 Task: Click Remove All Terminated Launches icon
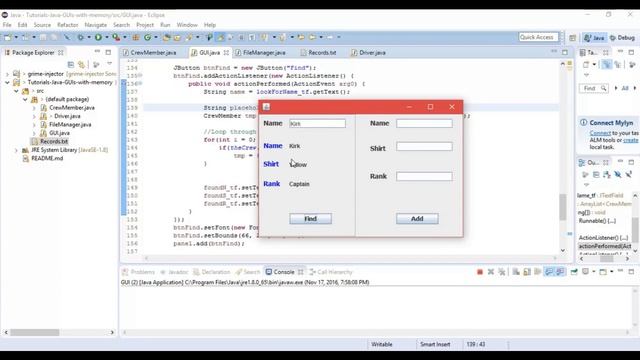pos(502,272)
